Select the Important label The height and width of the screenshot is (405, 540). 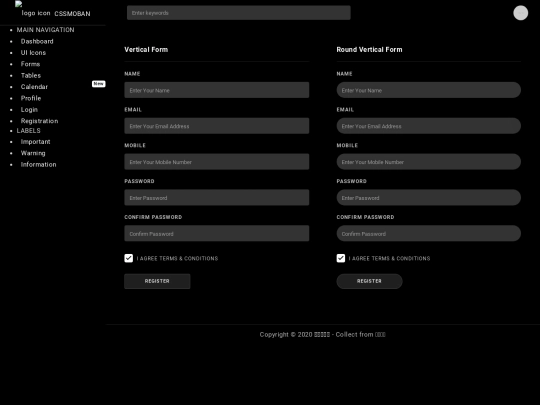coord(35,142)
